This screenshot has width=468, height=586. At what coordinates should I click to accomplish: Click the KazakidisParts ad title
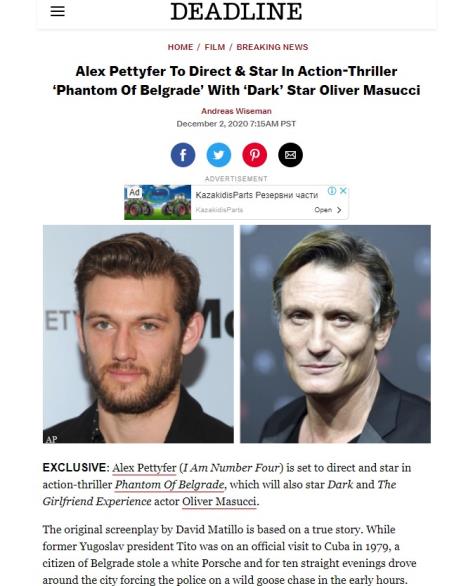point(256,195)
